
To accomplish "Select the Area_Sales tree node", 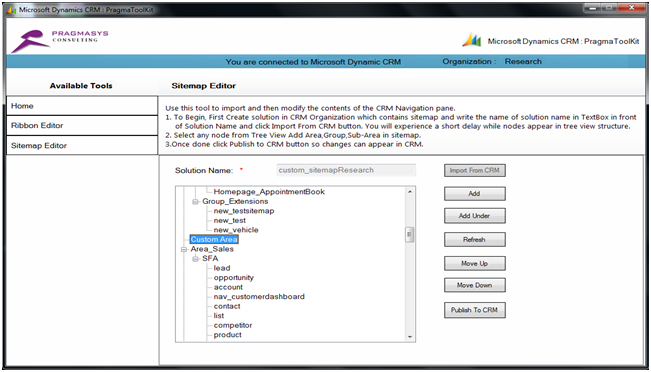I will (212, 249).
